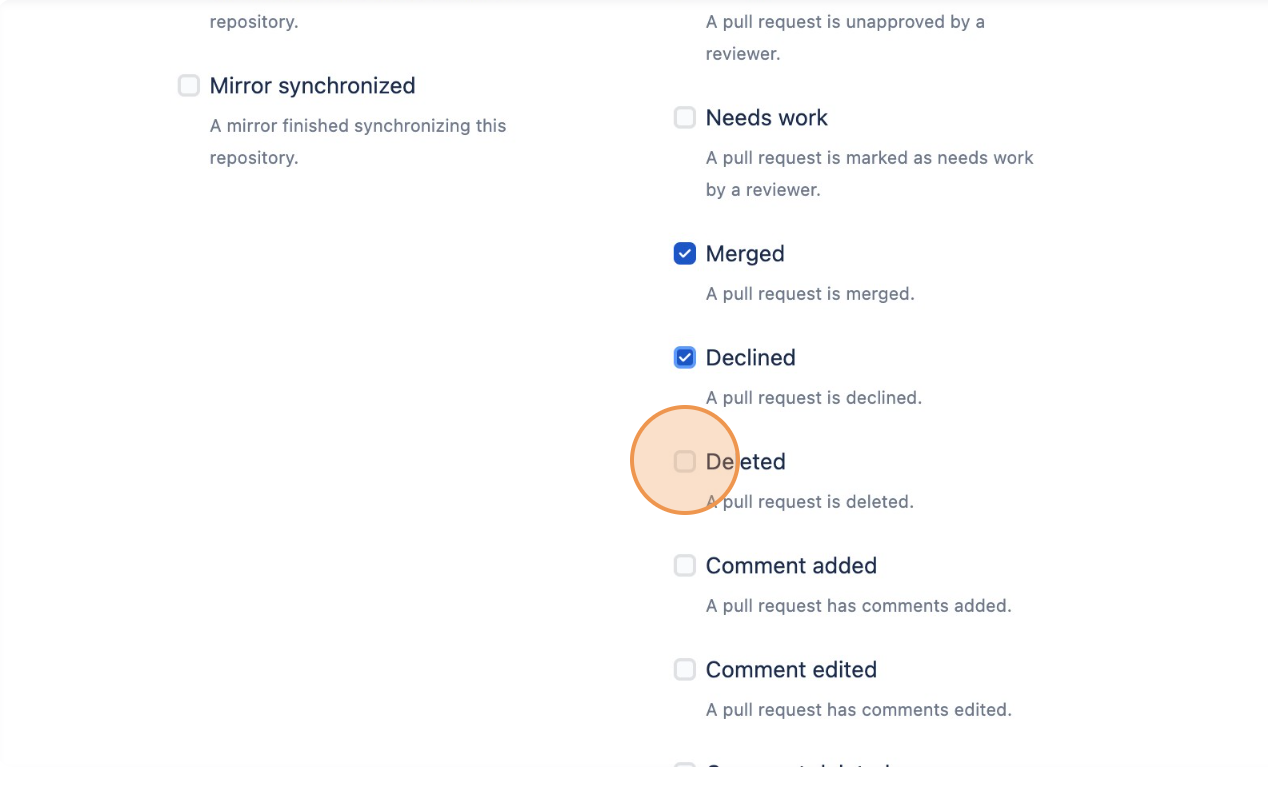Click the pull request is declined description
The image size is (1268, 792).
[x=813, y=397]
